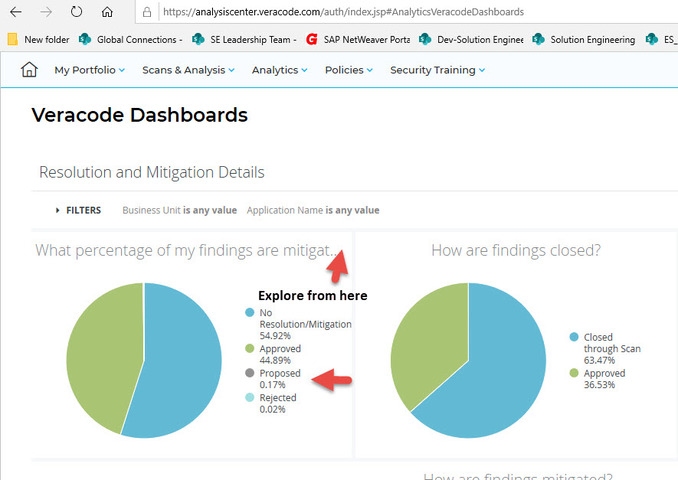Click the address bar URL field
The width and height of the screenshot is (678, 480).
[x=406, y=12]
